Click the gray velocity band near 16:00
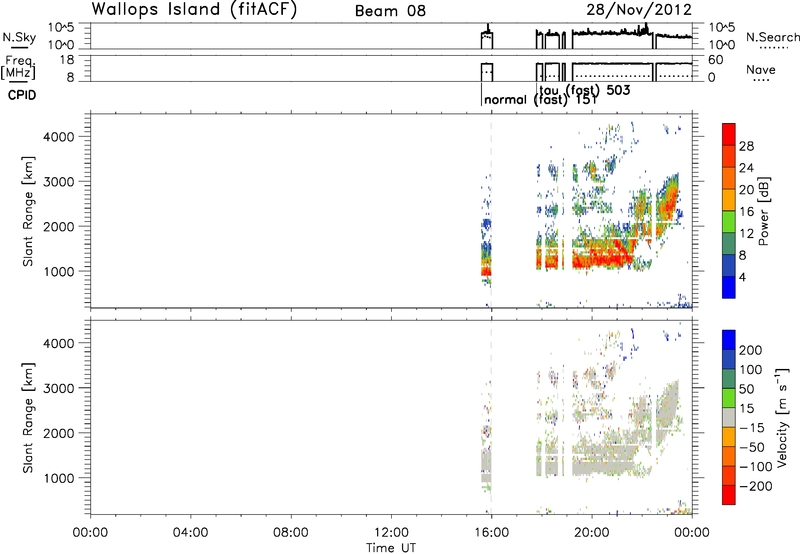This screenshot has width=800, height=554. coord(486,465)
